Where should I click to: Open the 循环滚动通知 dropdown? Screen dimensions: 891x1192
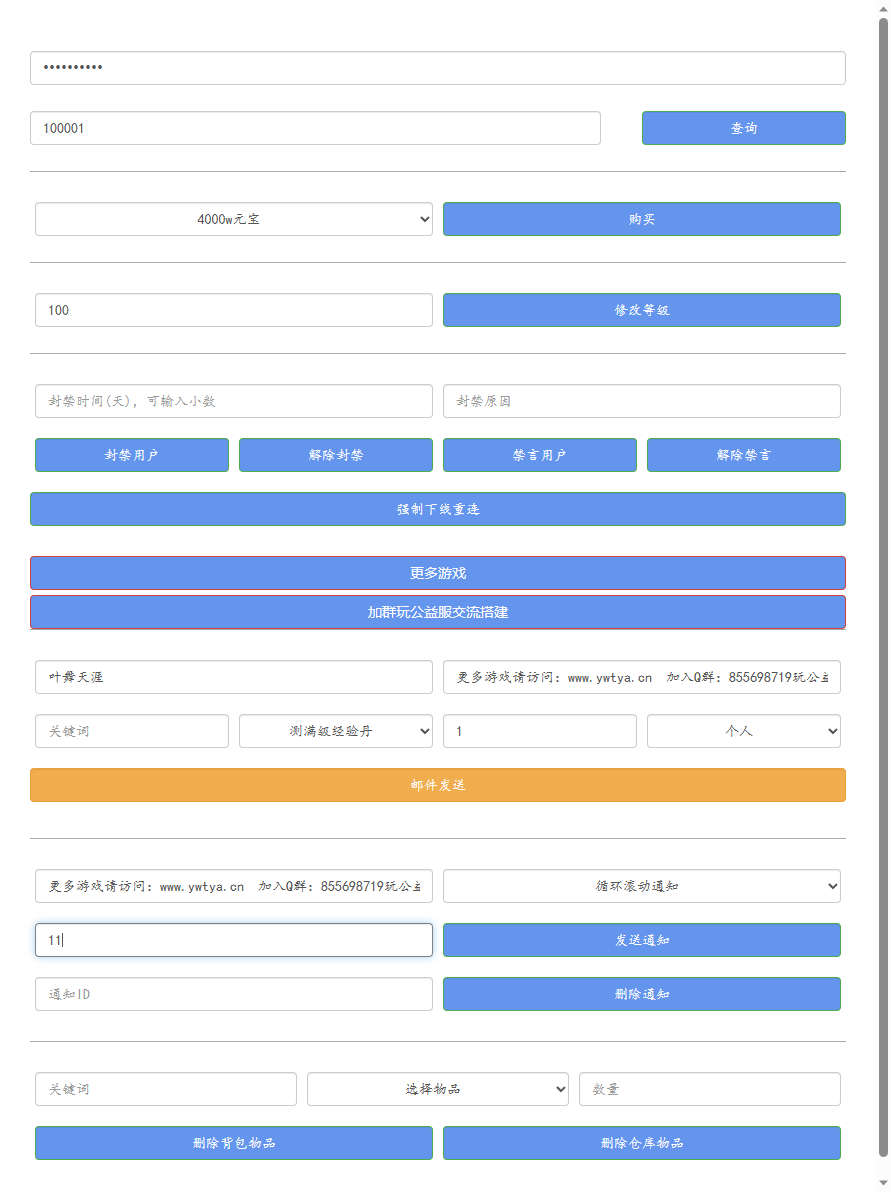[x=642, y=886]
